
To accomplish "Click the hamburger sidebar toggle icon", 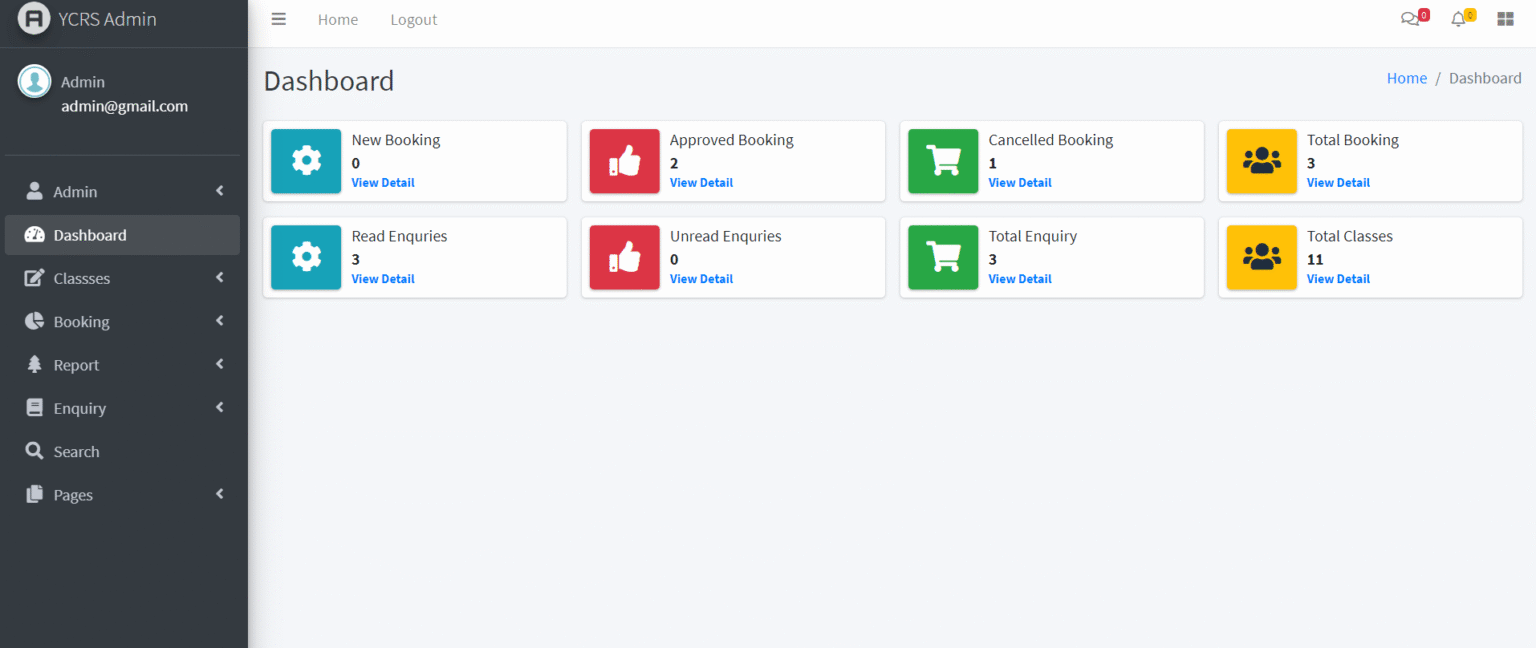I will pos(279,19).
